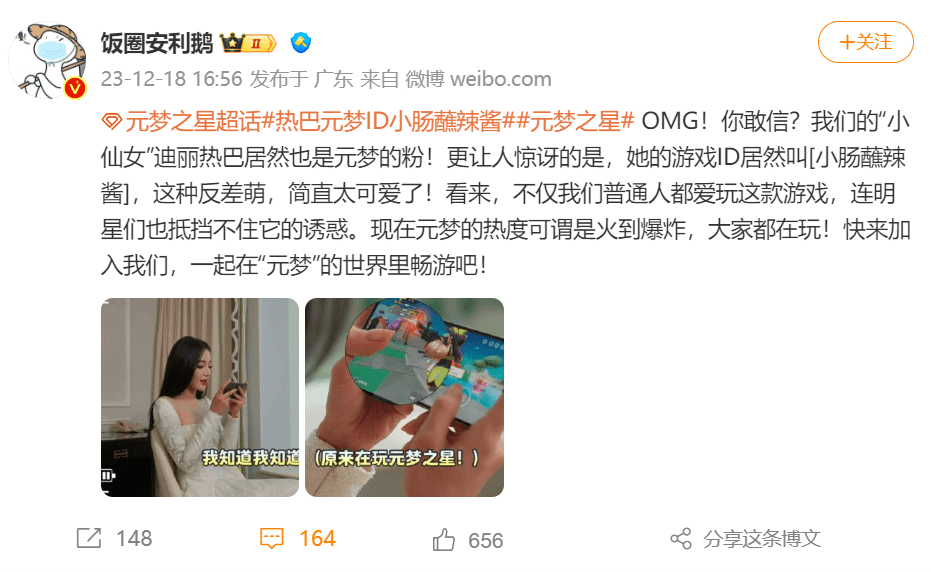
Task: Click the post timestamp 23-12-18 16:56
Action: coord(172,79)
